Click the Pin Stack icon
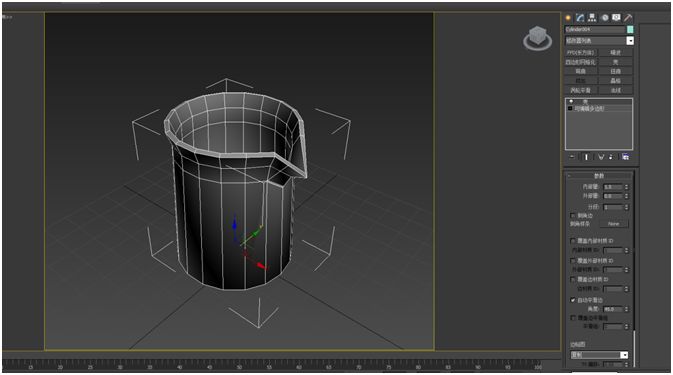The height and width of the screenshot is (375, 673). 572,157
